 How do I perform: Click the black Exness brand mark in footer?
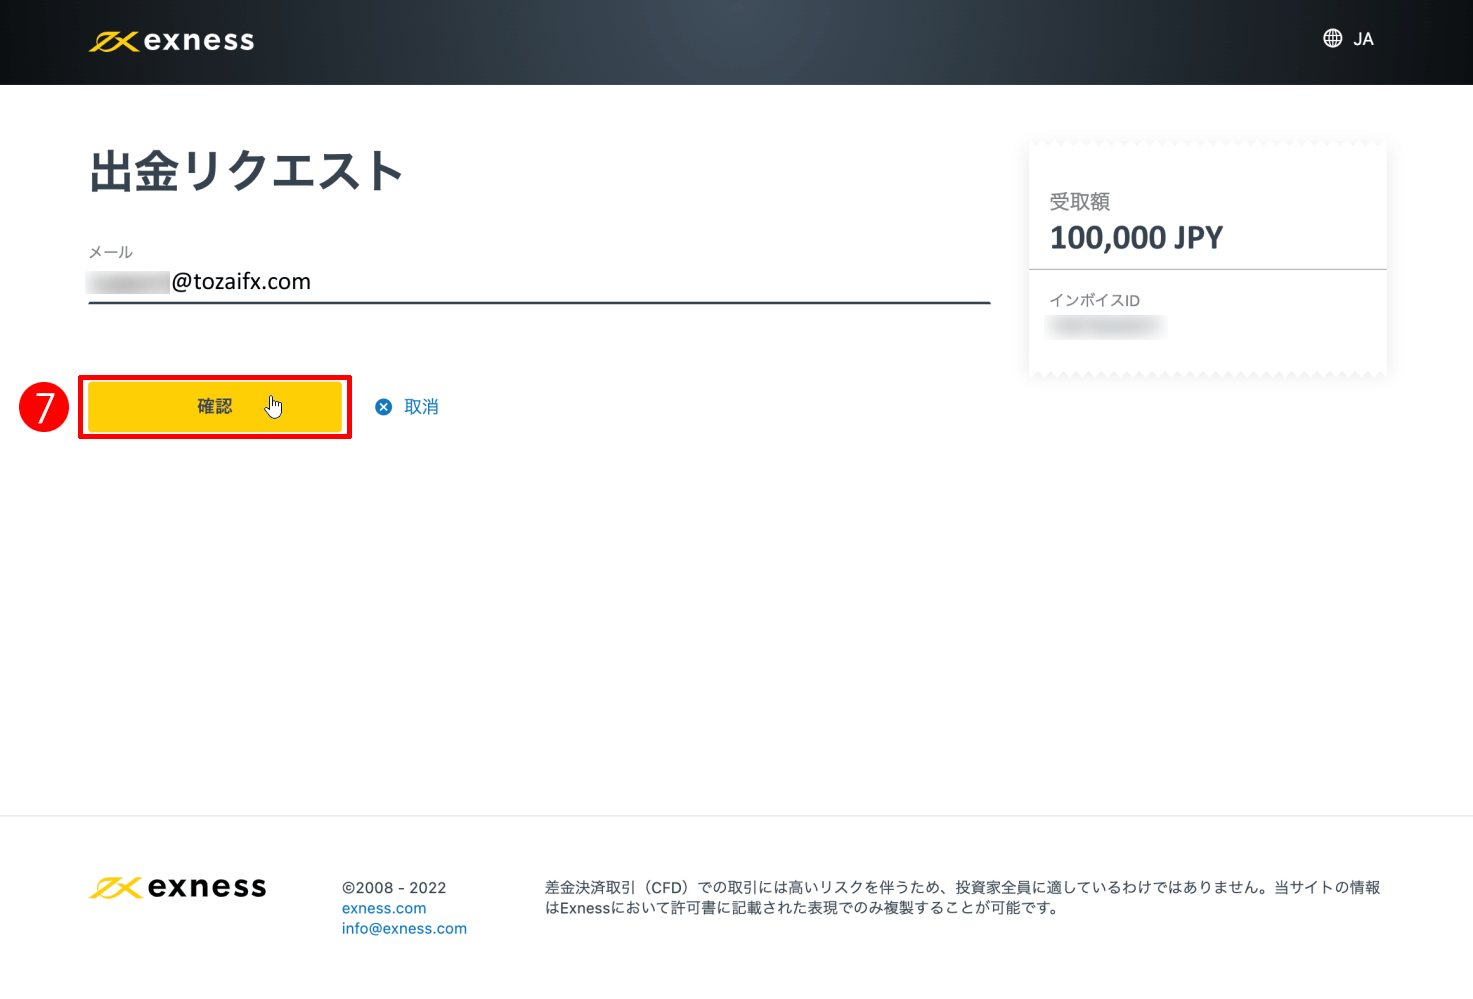coord(115,886)
